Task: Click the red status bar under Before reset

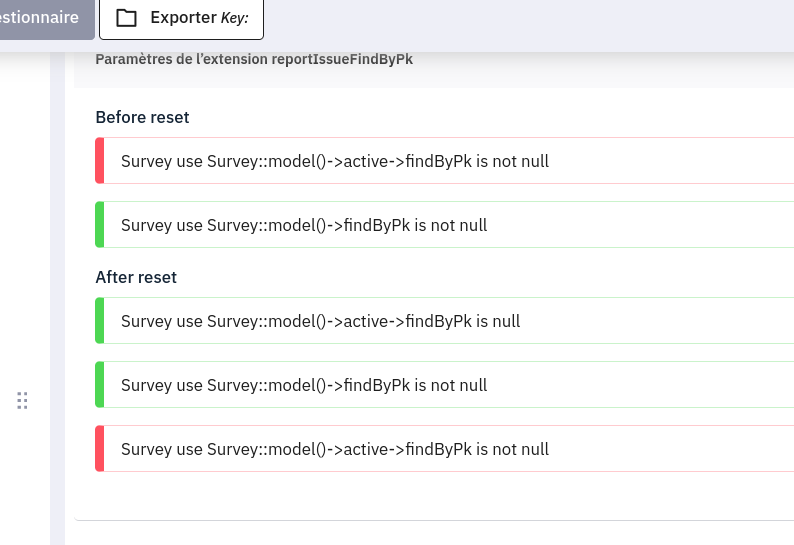Action: tap(100, 161)
